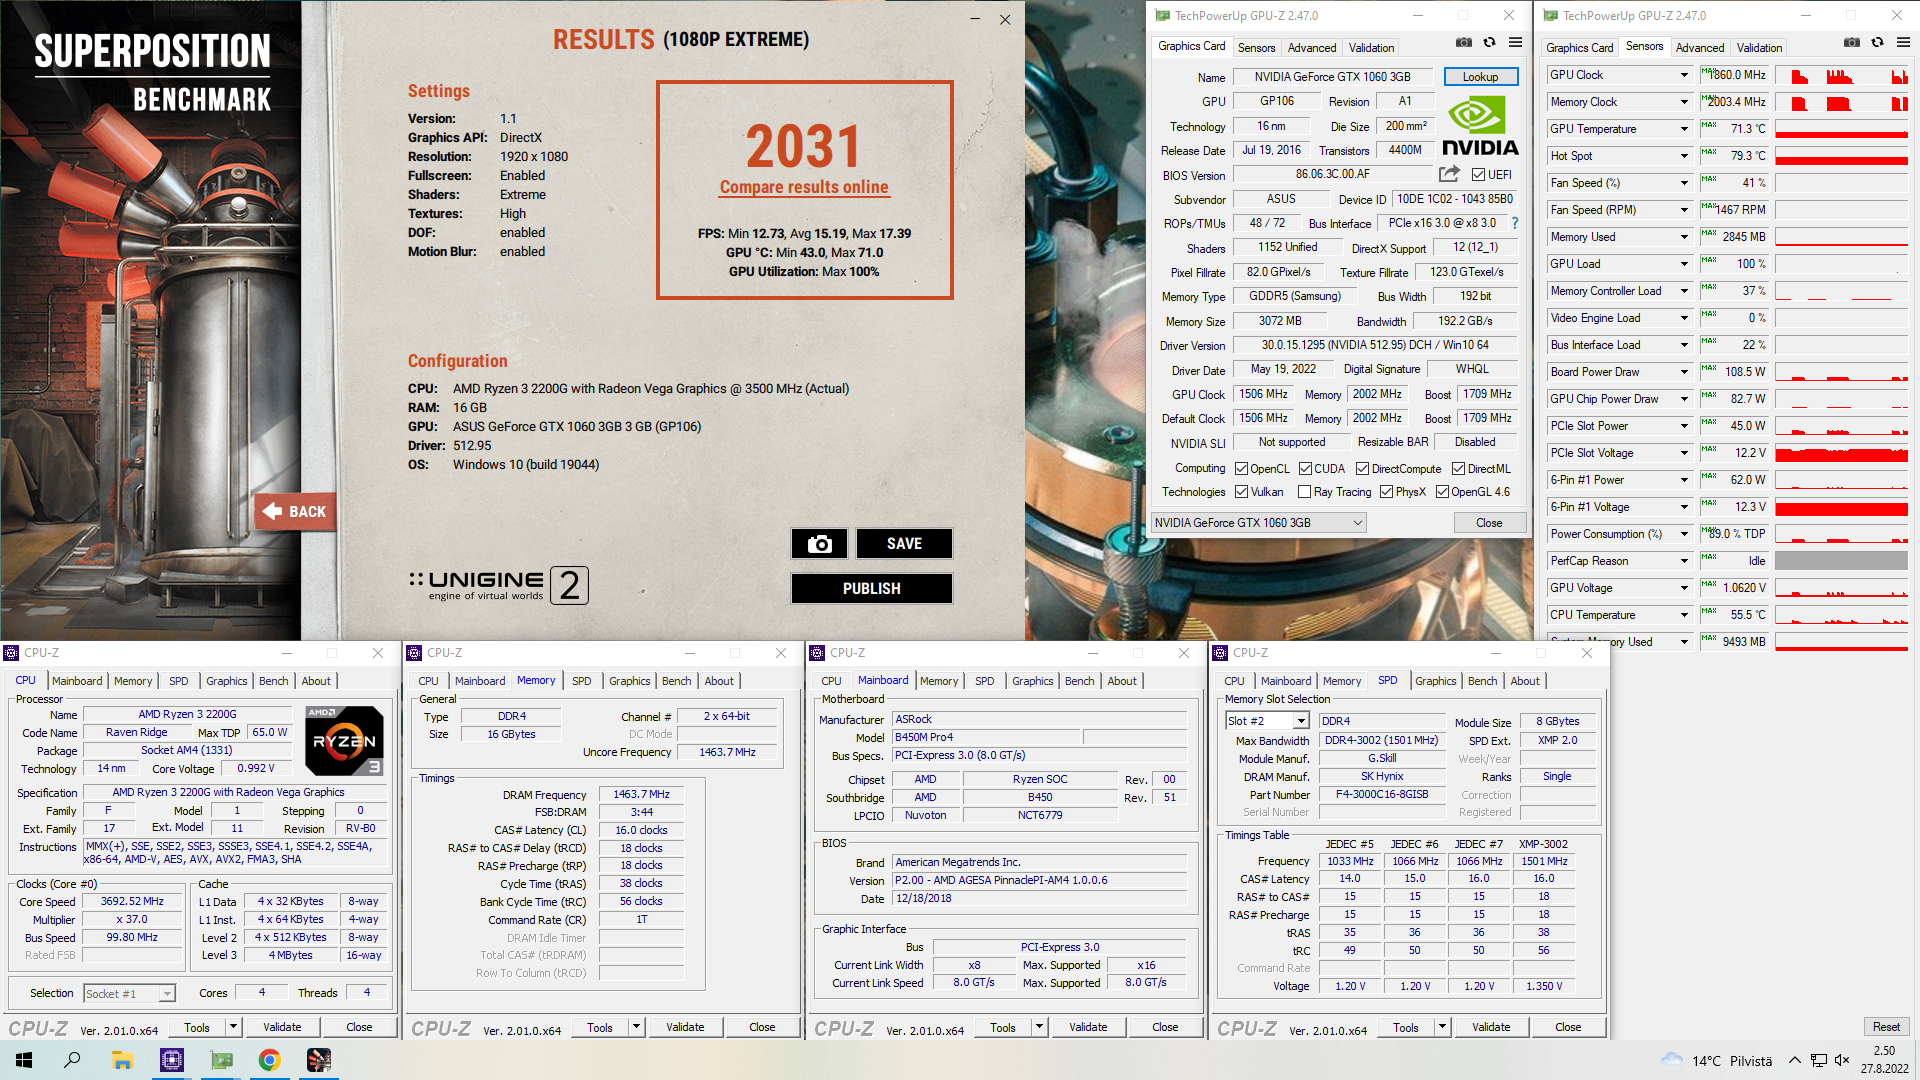Click the taskbar weather icon
Screen dimensions: 1920x1080
point(1672,1060)
